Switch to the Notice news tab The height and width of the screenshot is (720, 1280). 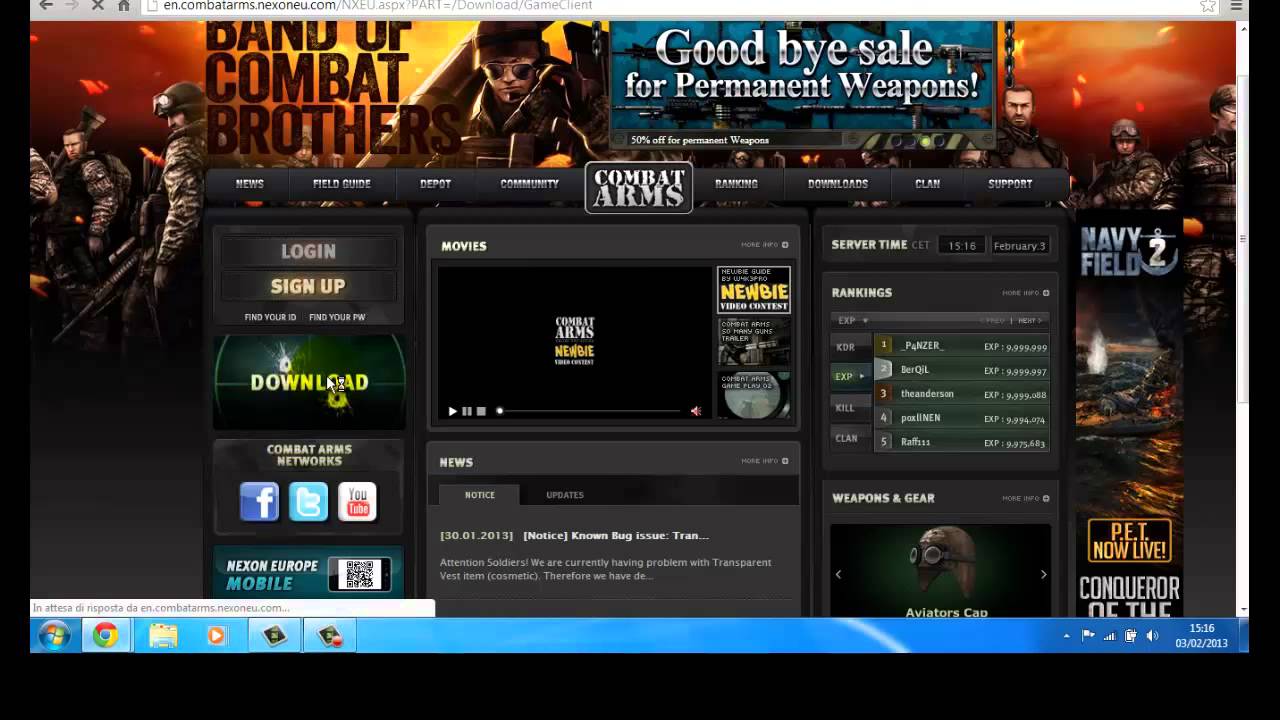point(479,495)
